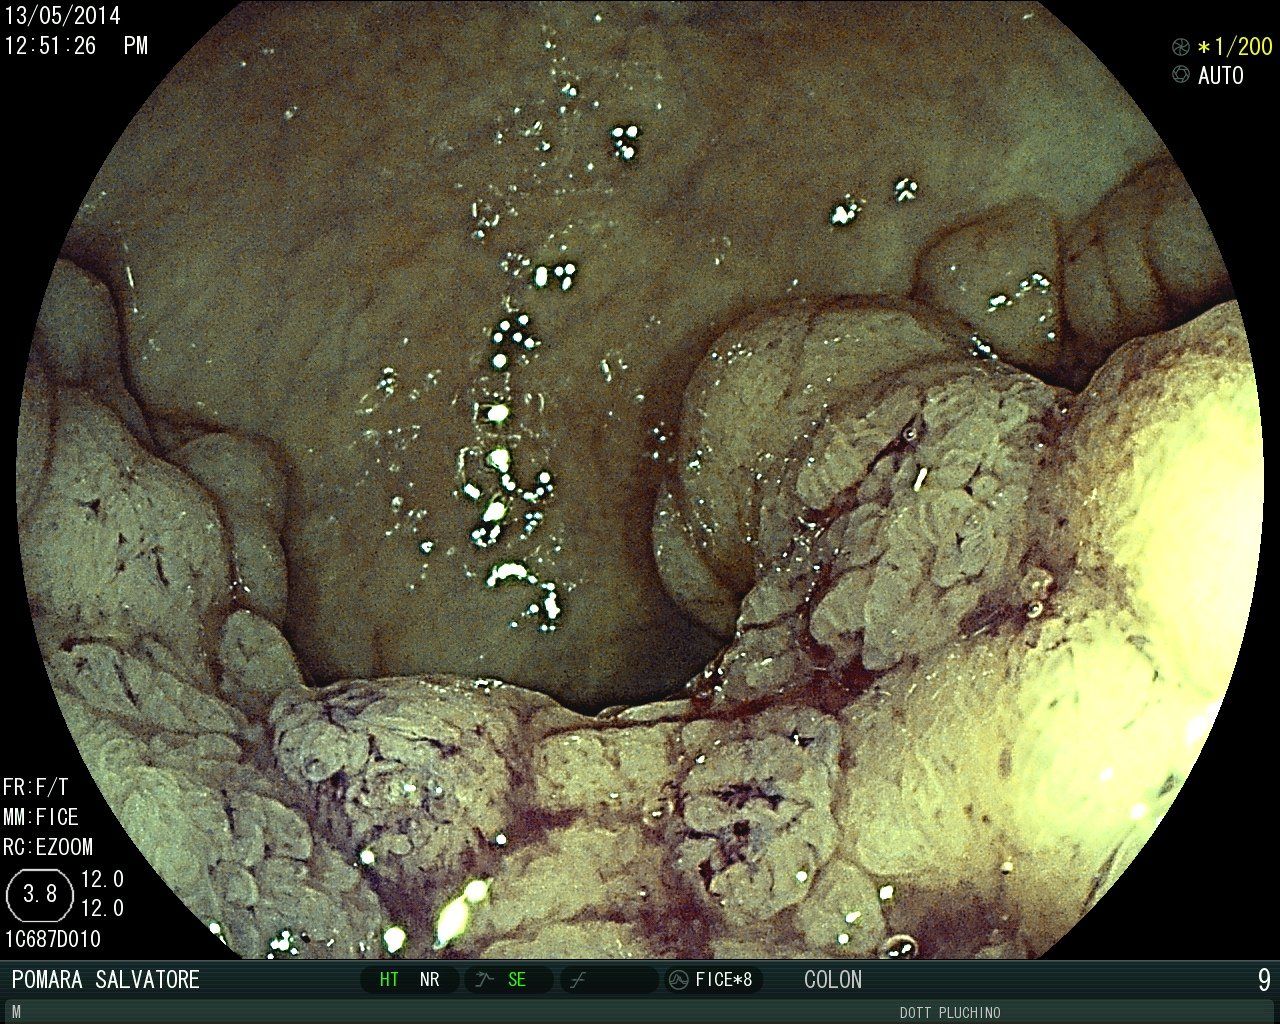Viewport: 1280px width, 1024px height.
Task: Click the FICE*8 preset label
Action: pos(724,980)
